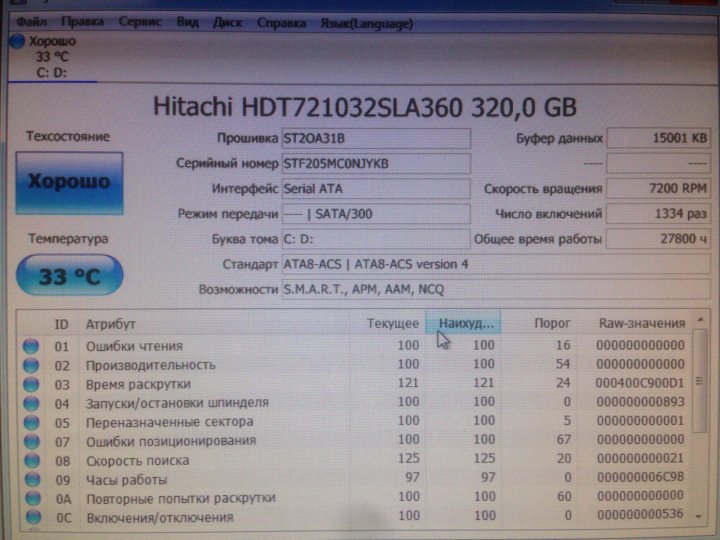
Task: Click the buffer size value 15001 KB
Action: click(x=658, y=138)
